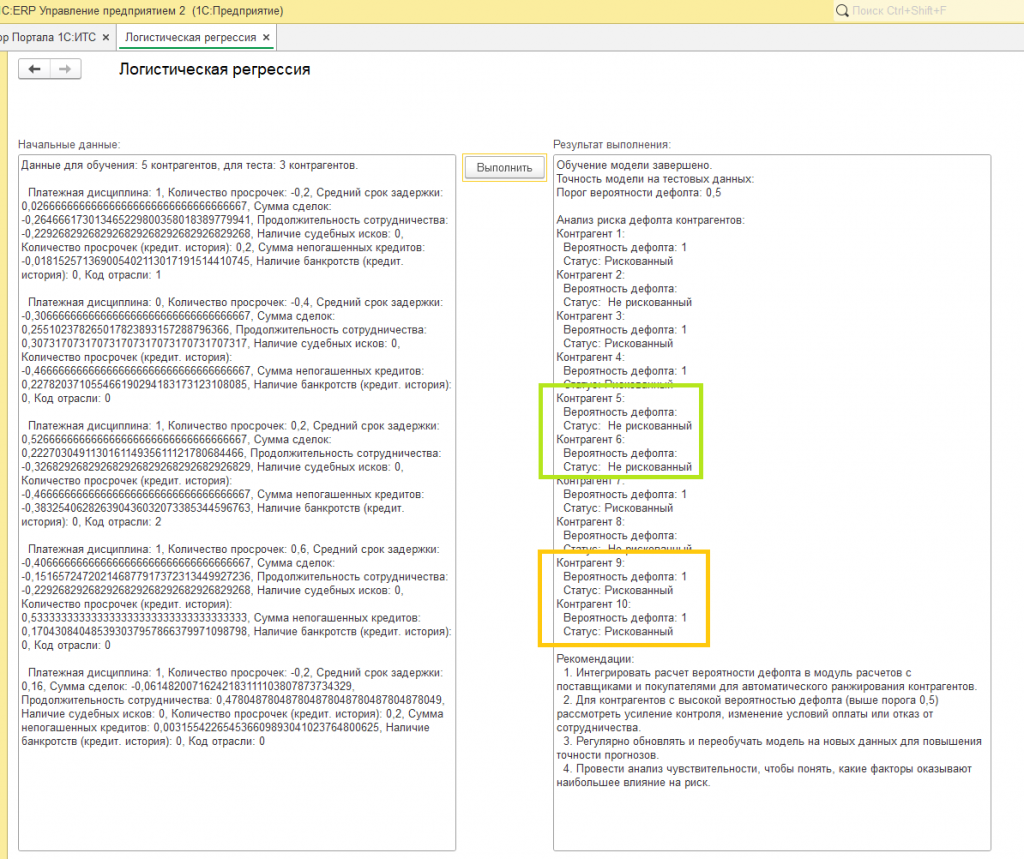The height and width of the screenshot is (859, 1024).
Task: Close the Портала 1С:ИТС tab
Action: point(106,37)
